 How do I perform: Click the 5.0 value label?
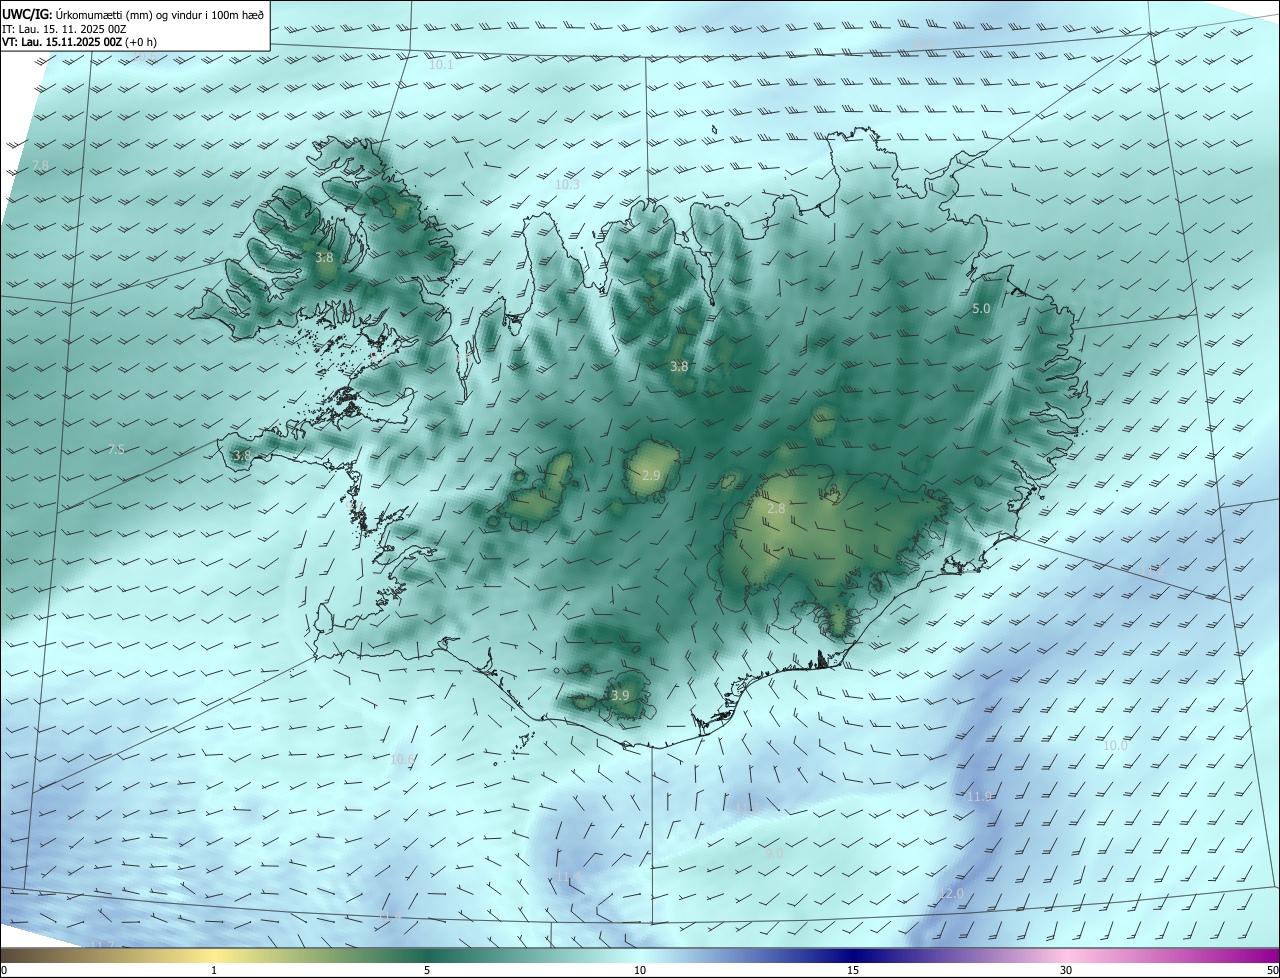click(x=981, y=309)
